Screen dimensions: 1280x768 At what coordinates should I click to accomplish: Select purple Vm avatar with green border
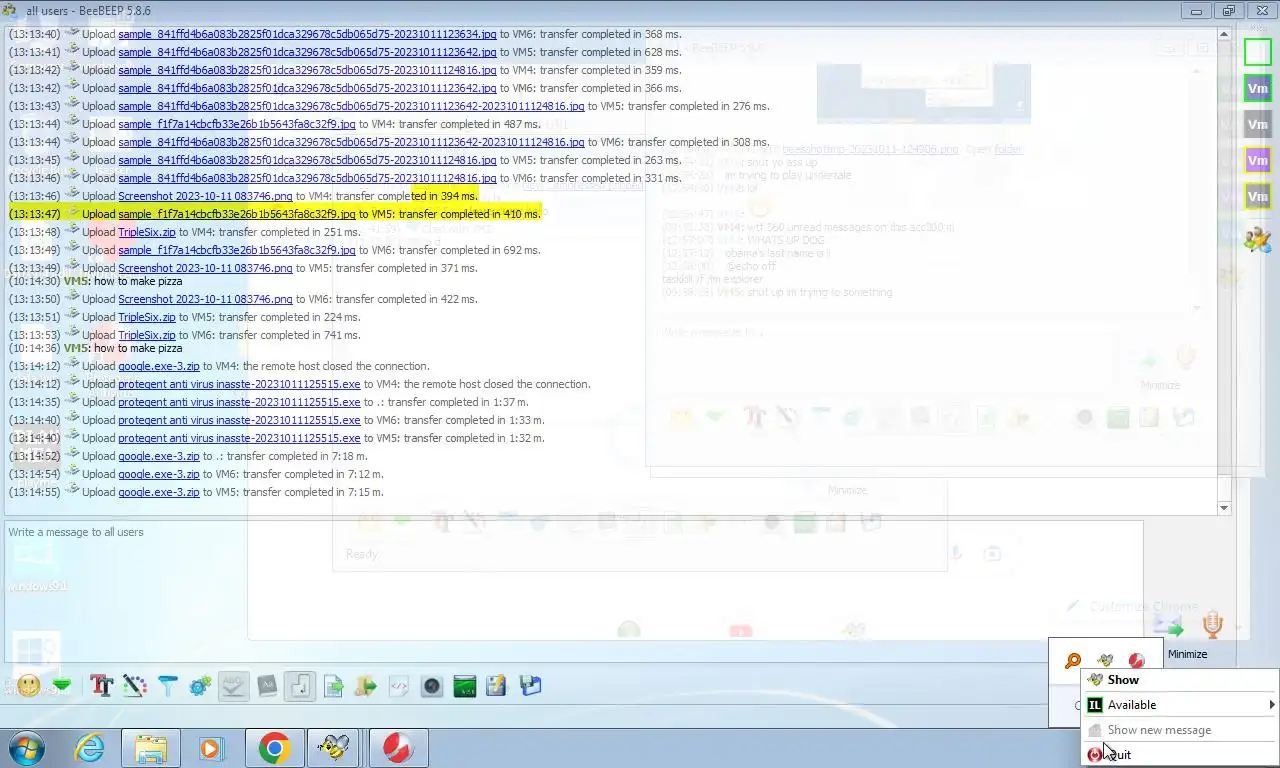tap(1258, 89)
